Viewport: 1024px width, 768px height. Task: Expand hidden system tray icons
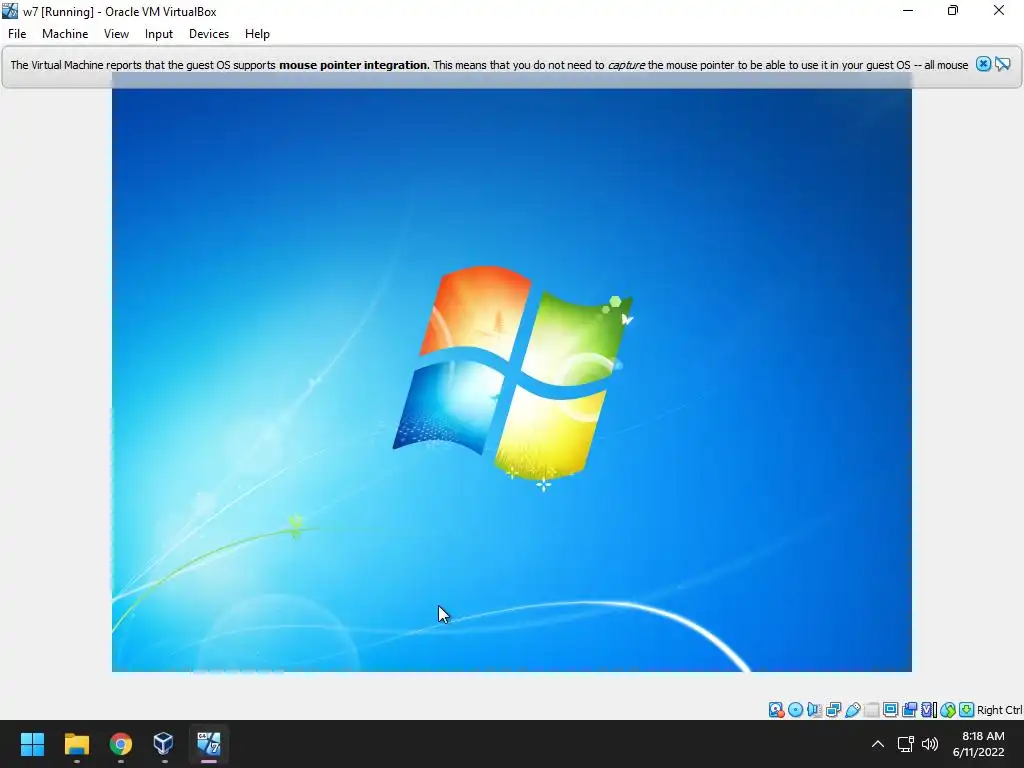pos(878,744)
